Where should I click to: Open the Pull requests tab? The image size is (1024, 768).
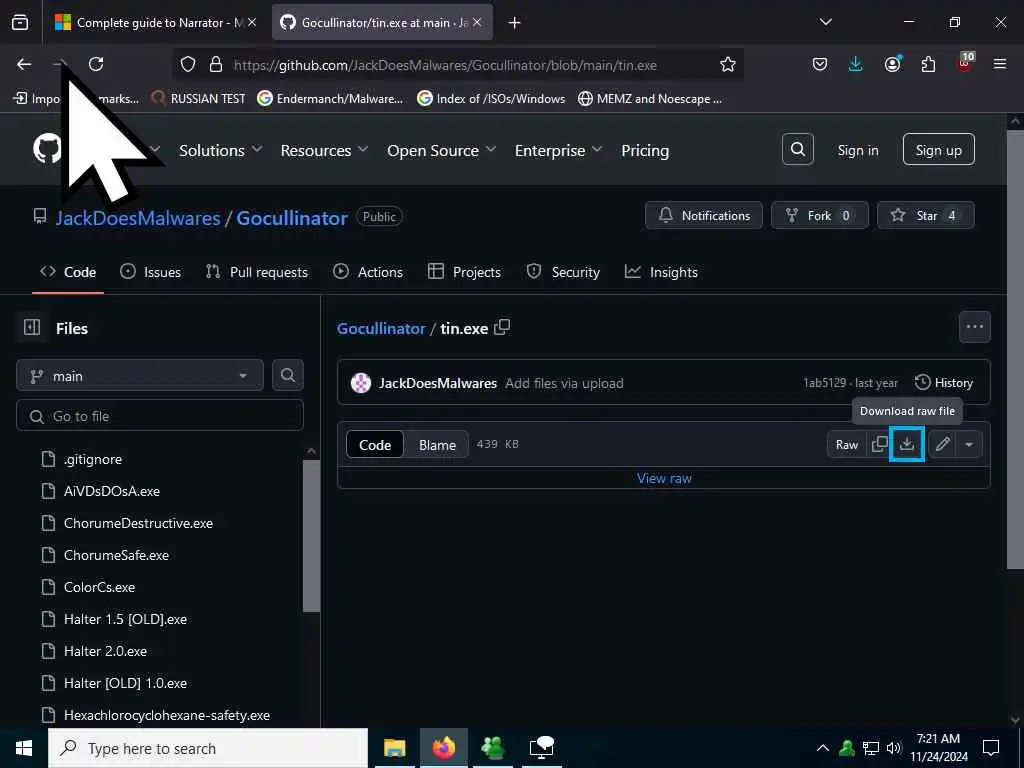257,272
